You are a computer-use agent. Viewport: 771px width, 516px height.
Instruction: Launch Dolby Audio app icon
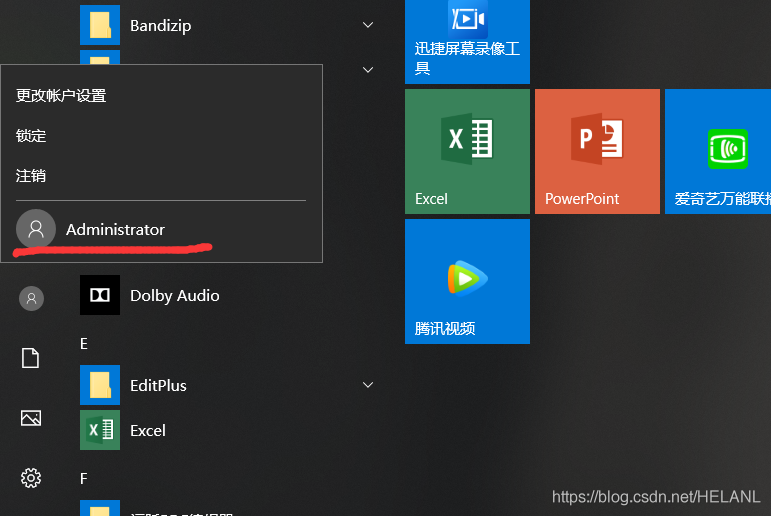pos(100,295)
